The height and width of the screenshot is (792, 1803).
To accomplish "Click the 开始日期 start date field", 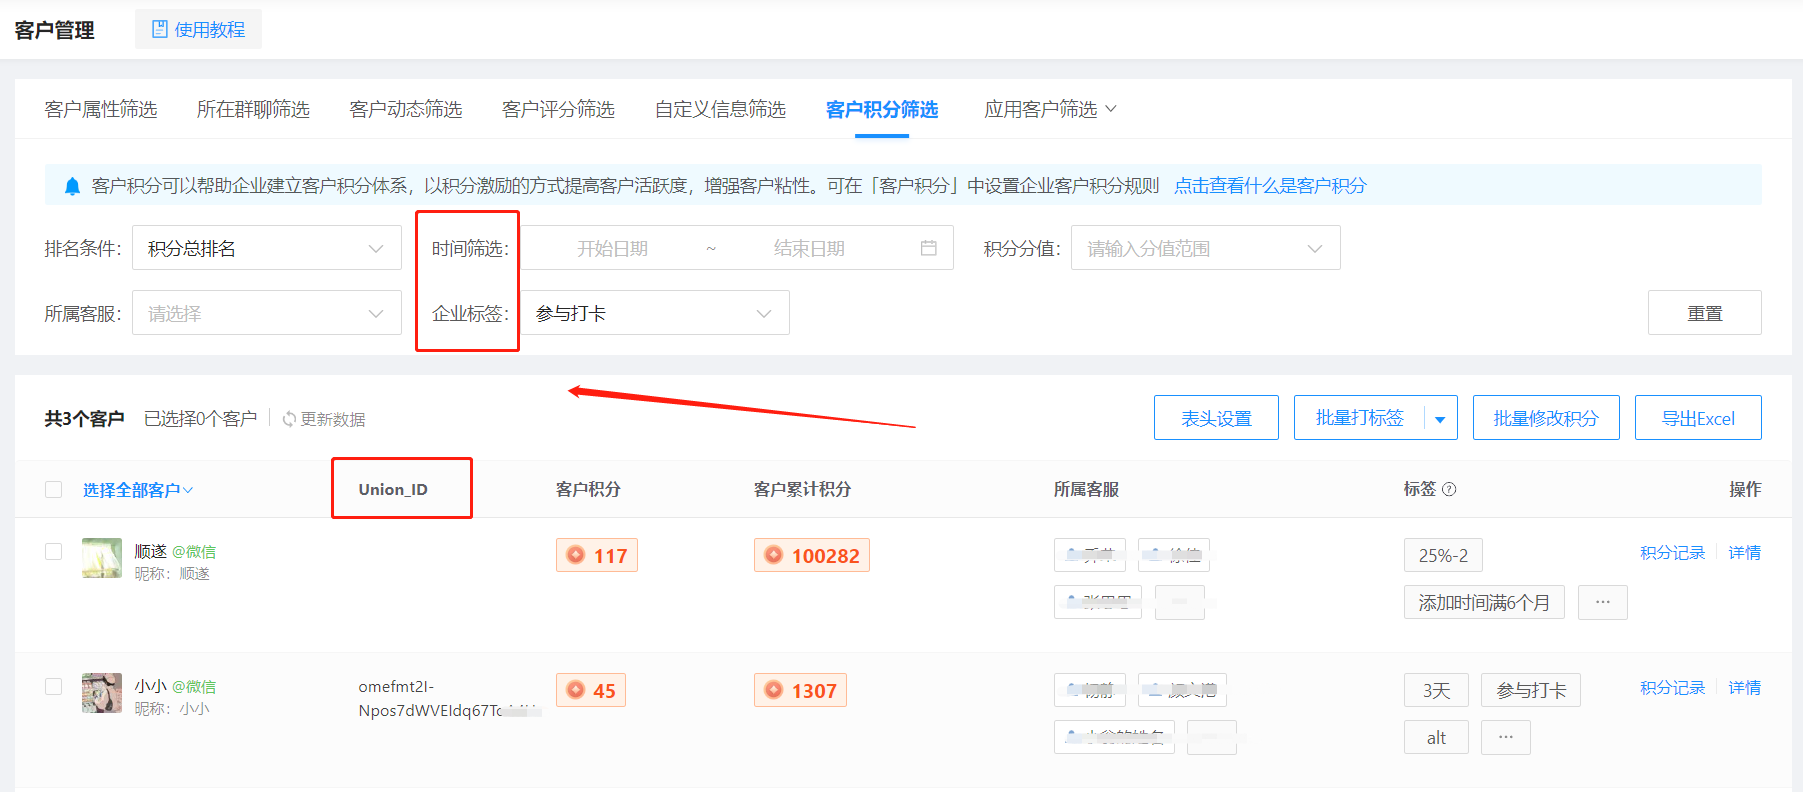I will coord(612,248).
